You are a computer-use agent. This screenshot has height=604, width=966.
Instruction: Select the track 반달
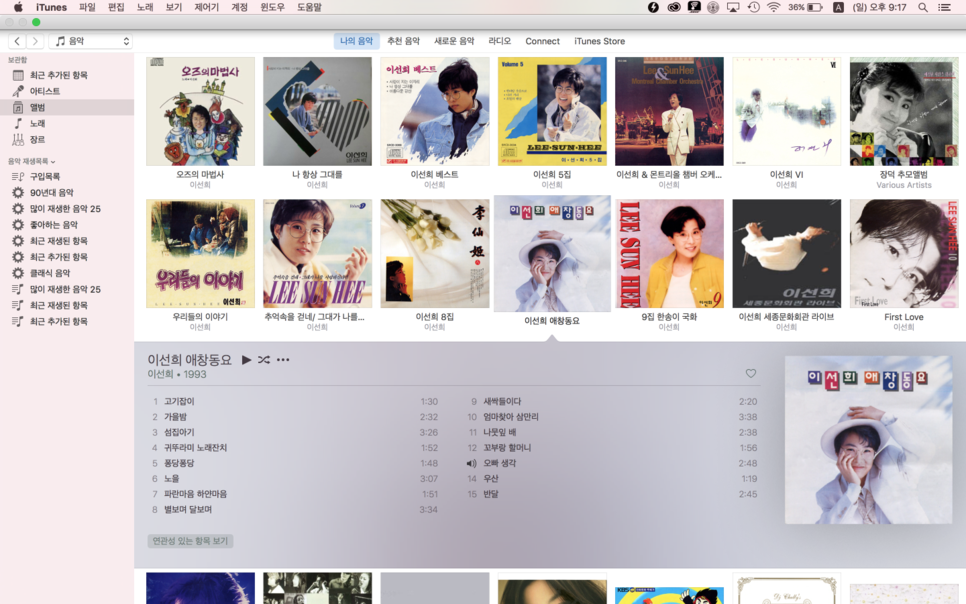pyautogui.click(x=612, y=494)
